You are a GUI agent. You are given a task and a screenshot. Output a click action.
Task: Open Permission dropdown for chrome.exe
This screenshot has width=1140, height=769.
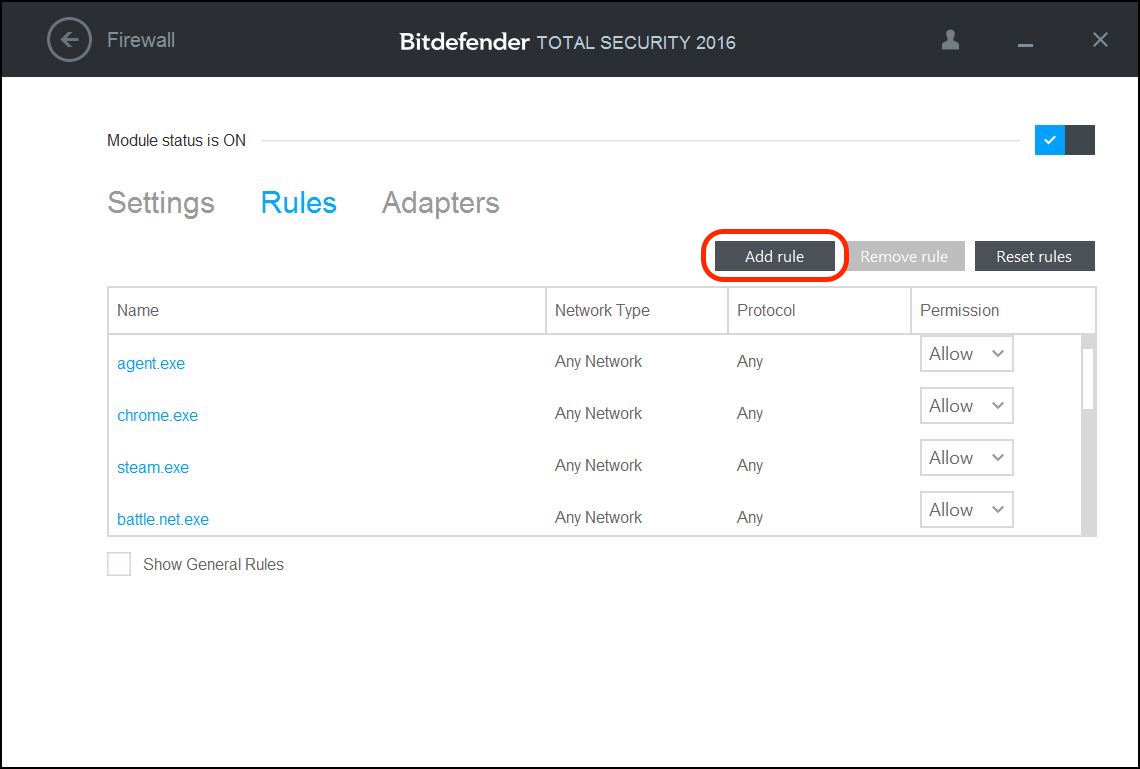click(x=966, y=406)
